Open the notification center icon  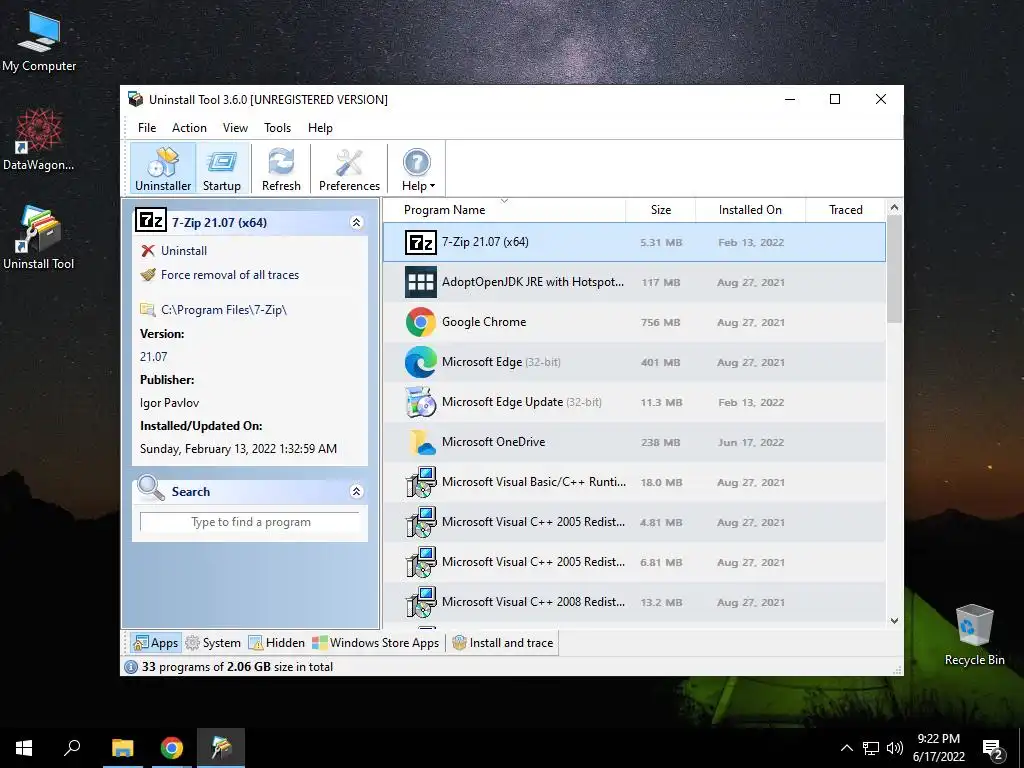pyautogui.click(x=993, y=749)
